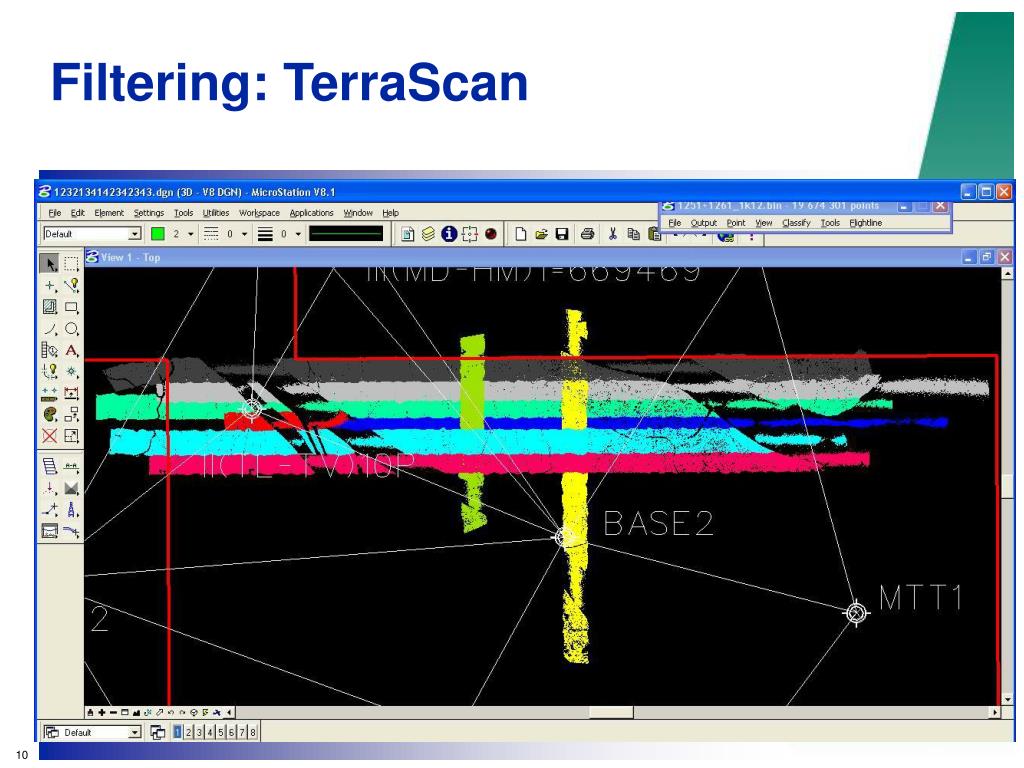This screenshot has width=1024, height=768.
Task: Open the Tags tool
Action: [x=50, y=350]
